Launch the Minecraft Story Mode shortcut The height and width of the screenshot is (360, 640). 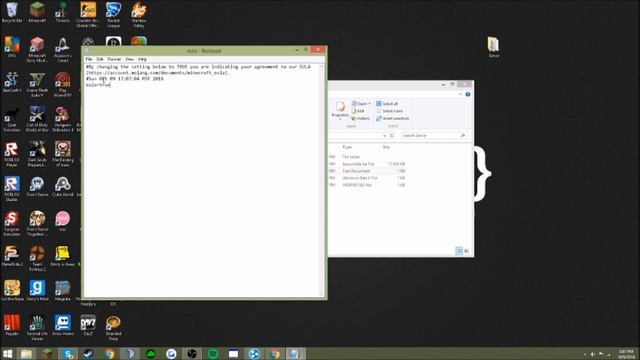[37, 50]
